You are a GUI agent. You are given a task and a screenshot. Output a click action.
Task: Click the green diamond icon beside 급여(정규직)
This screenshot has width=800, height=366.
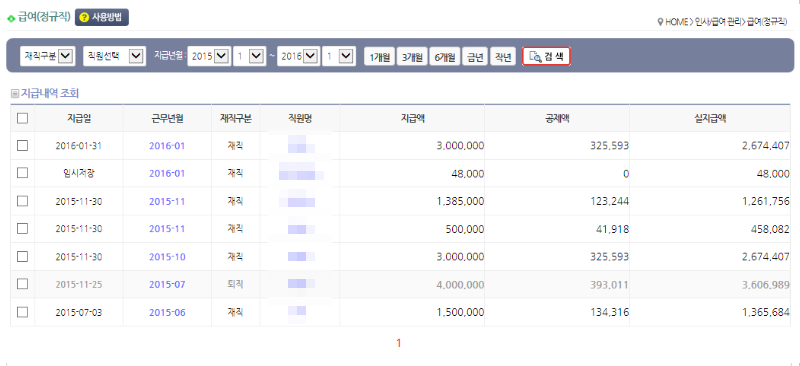pos(11,19)
